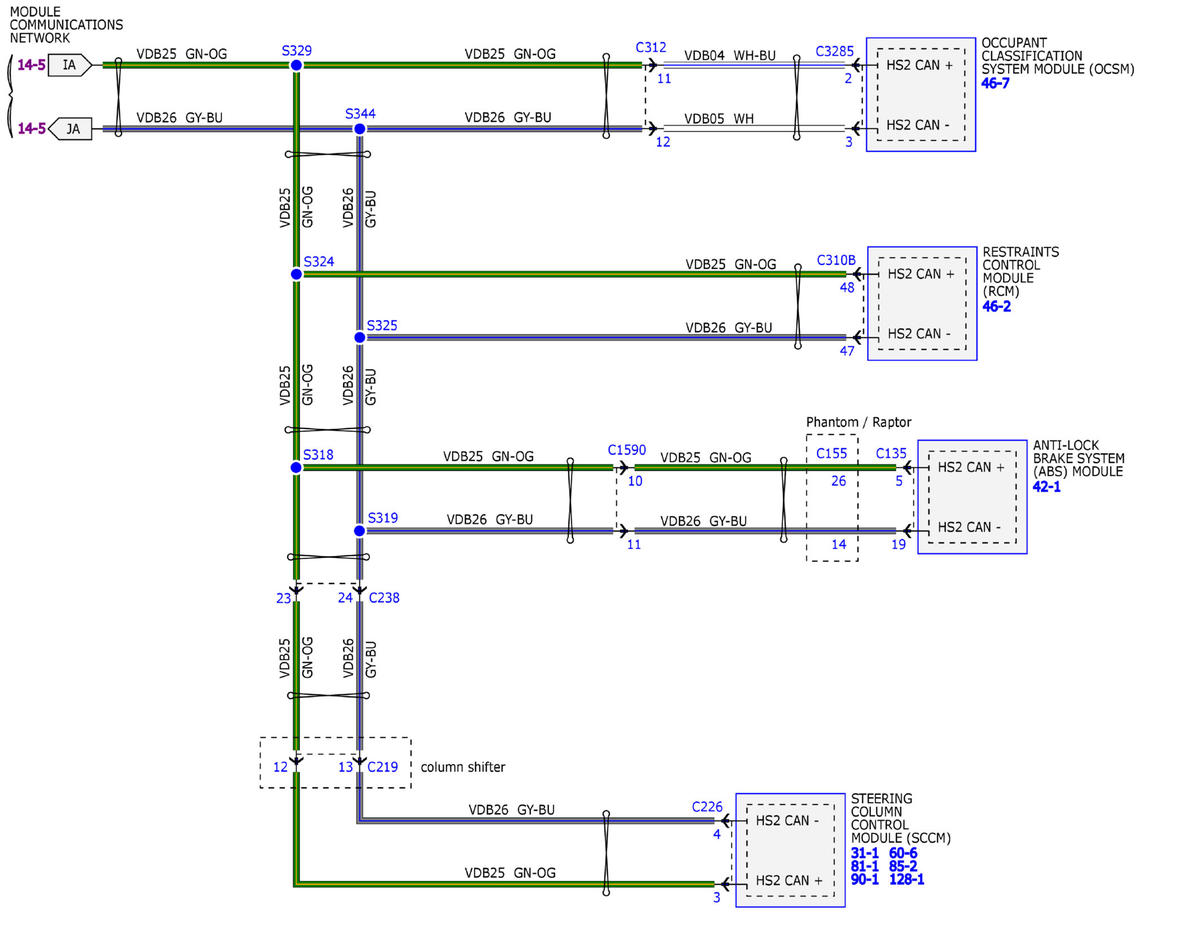Open page reference 46-7 for OCSM
This screenshot has width=1200, height=927.
pyautogui.click(x=996, y=83)
